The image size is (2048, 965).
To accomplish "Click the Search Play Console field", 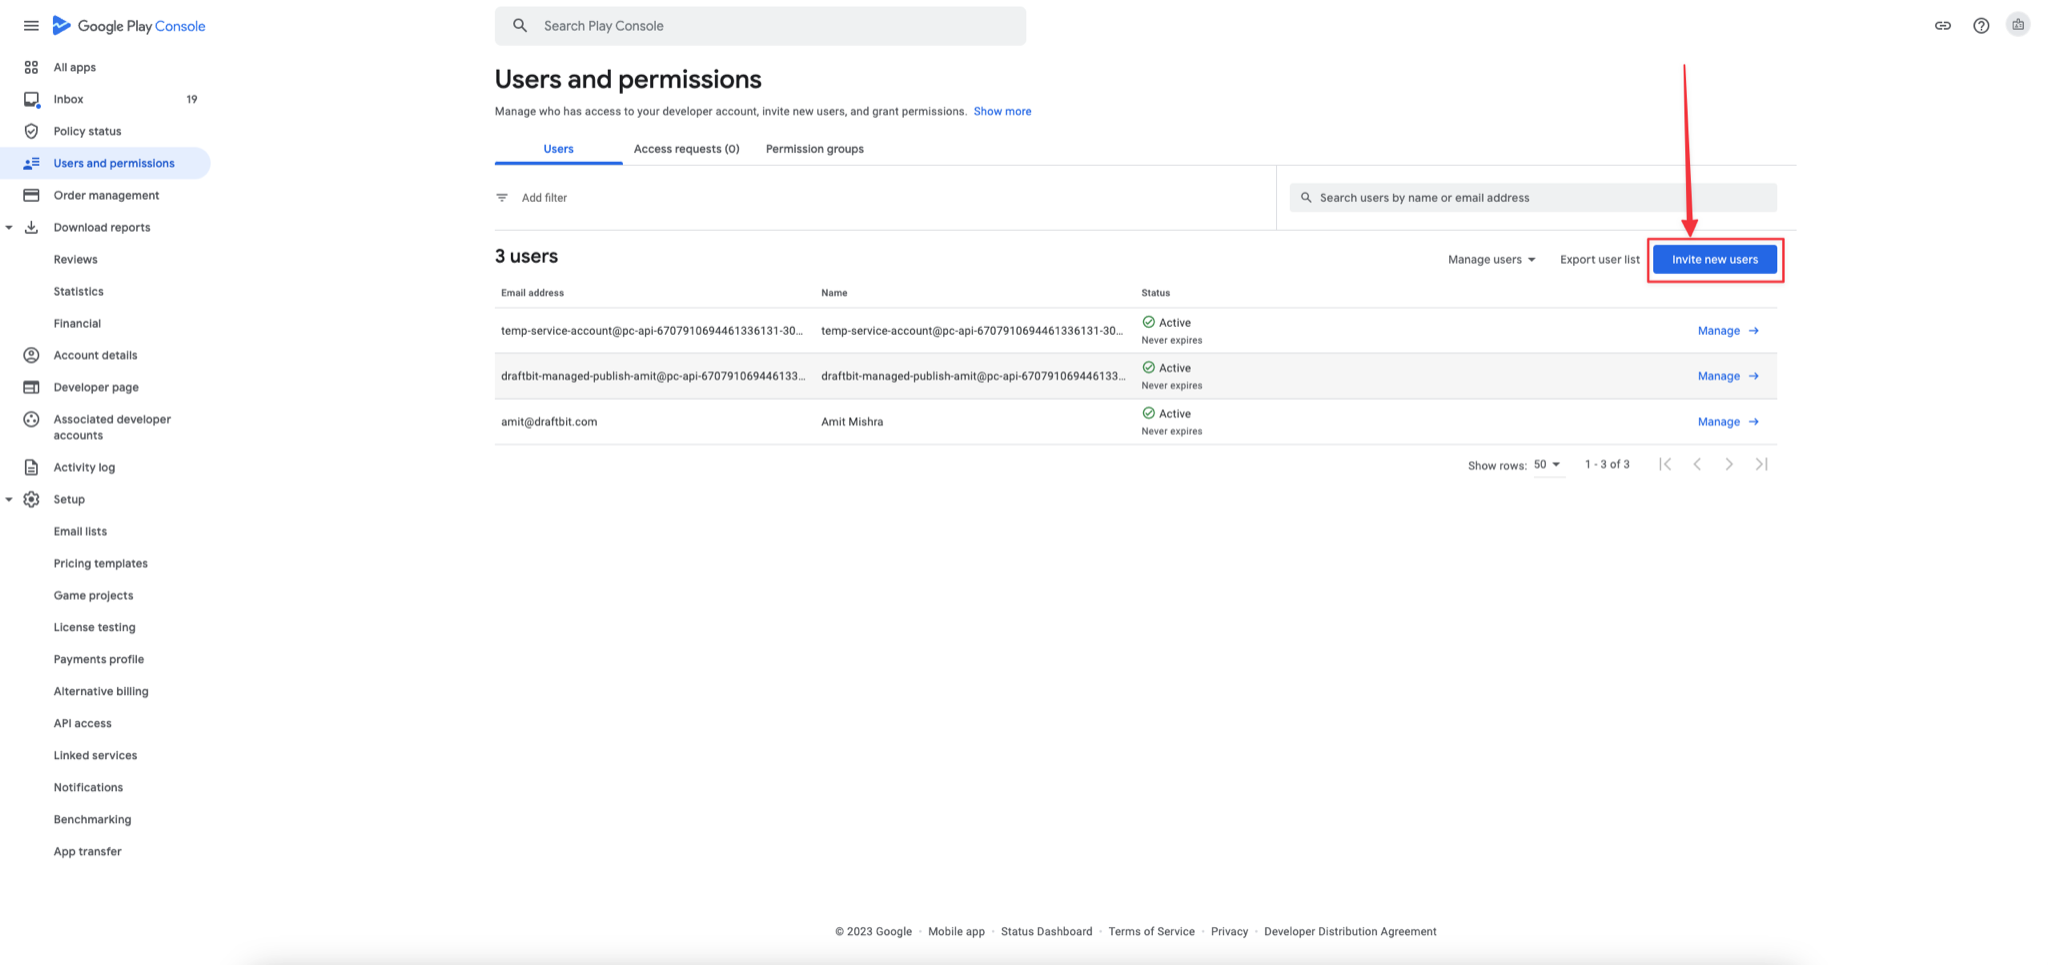I will pyautogui.click(x=760, y=26).
